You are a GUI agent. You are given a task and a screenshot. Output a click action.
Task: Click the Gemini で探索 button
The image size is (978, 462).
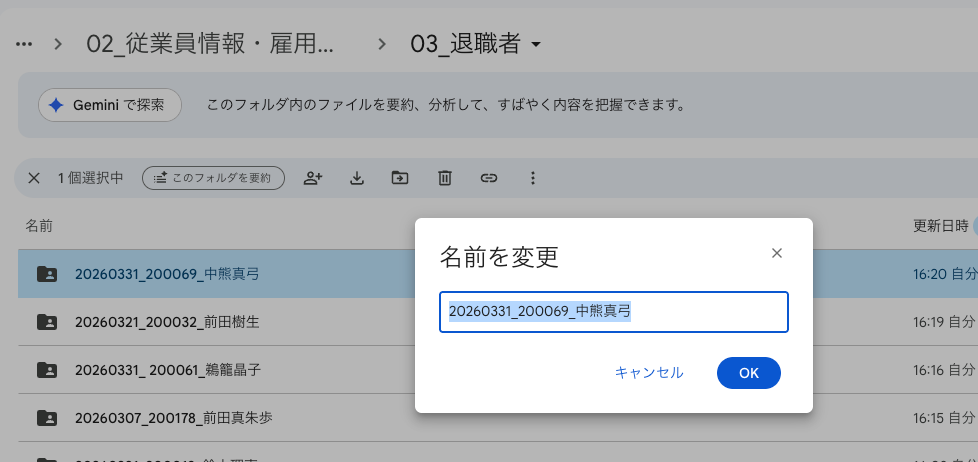(110, 105)
